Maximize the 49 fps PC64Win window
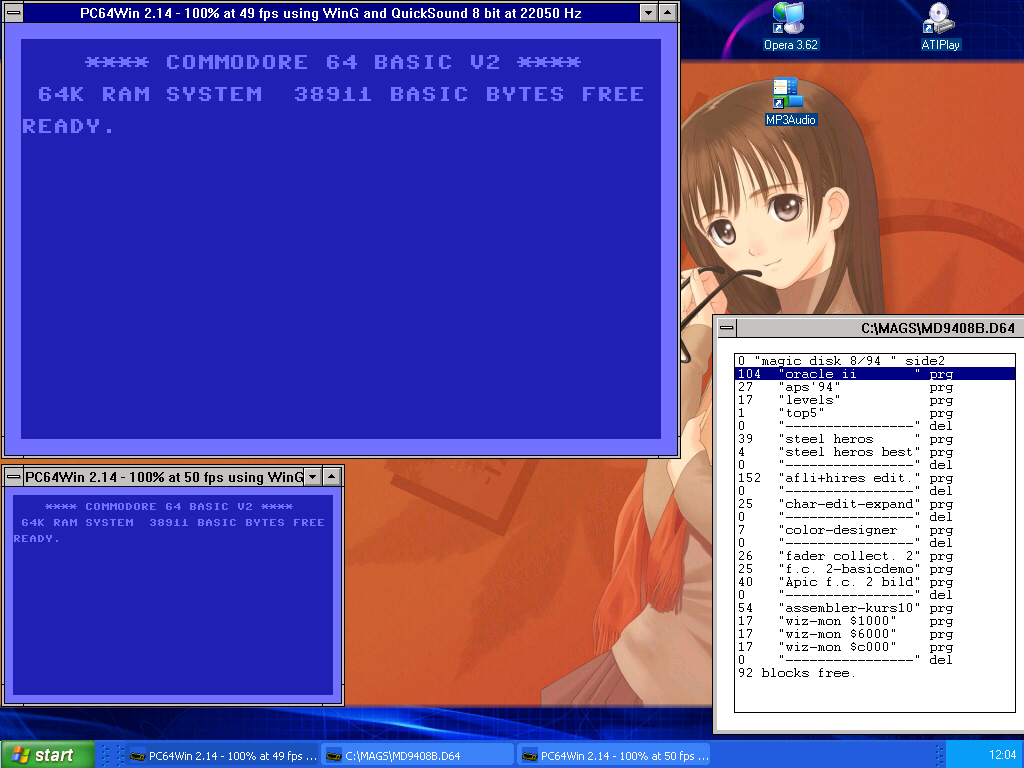Viewport: 1024px width, 768px height. pyautogui.click(x=667, y=12)
